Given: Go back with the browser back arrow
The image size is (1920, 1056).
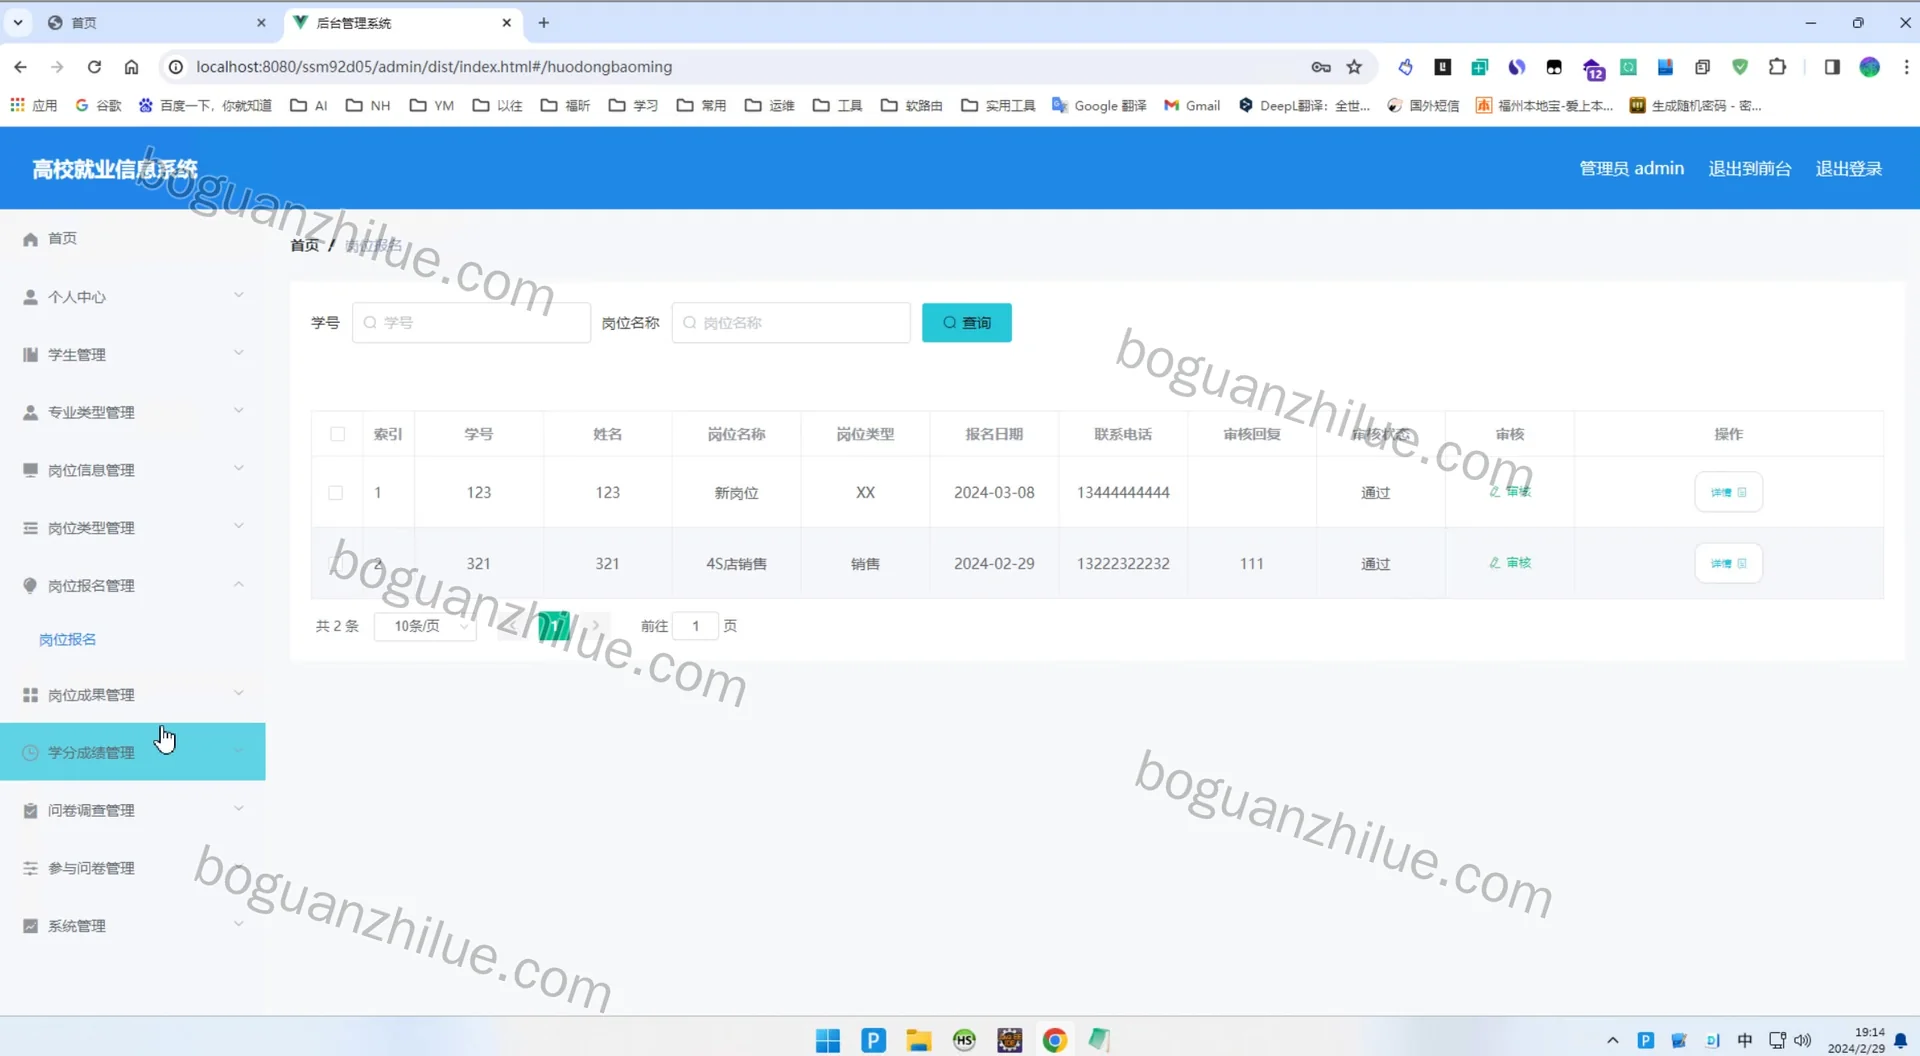Looking at the screenshot, I should 21,67.
